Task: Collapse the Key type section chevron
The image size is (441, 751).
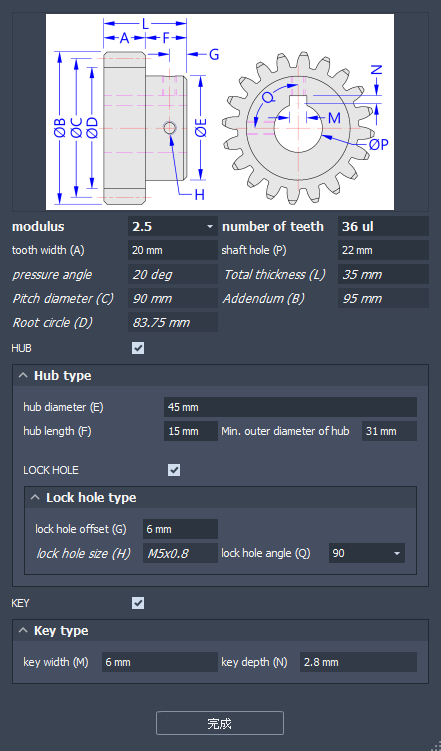Action: click(x=23, y=631)
